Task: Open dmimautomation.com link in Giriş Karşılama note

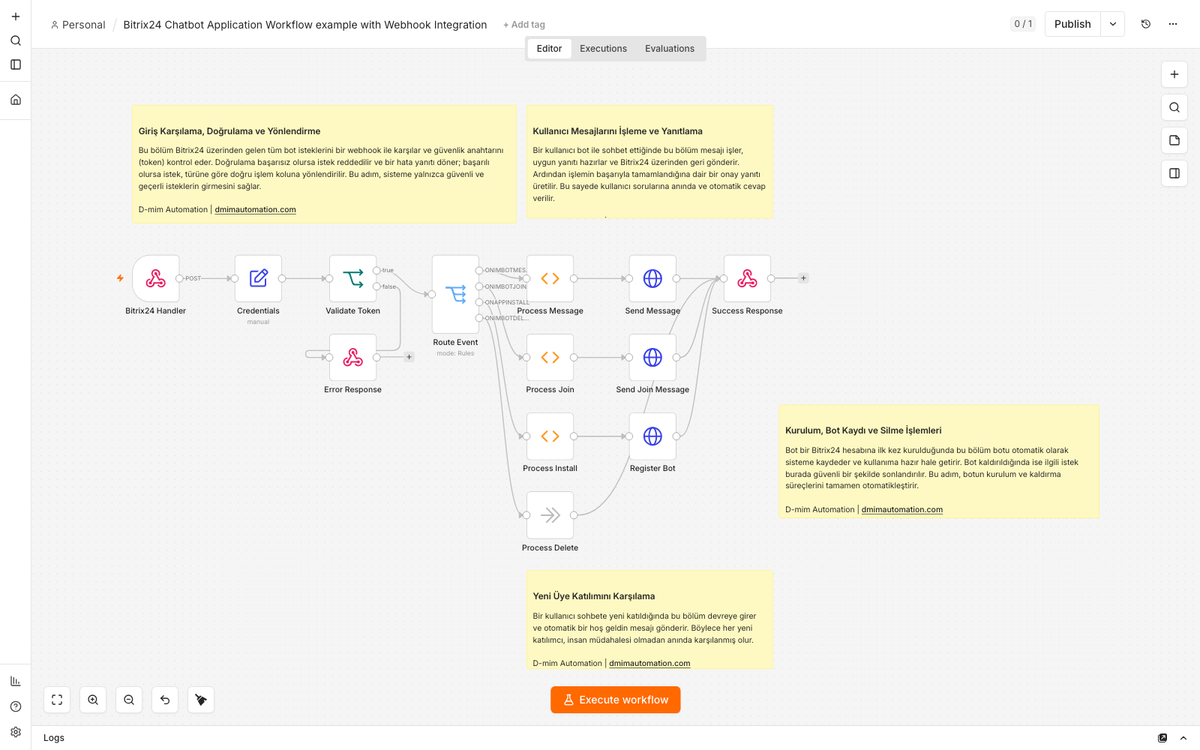Action: point(256,210)
